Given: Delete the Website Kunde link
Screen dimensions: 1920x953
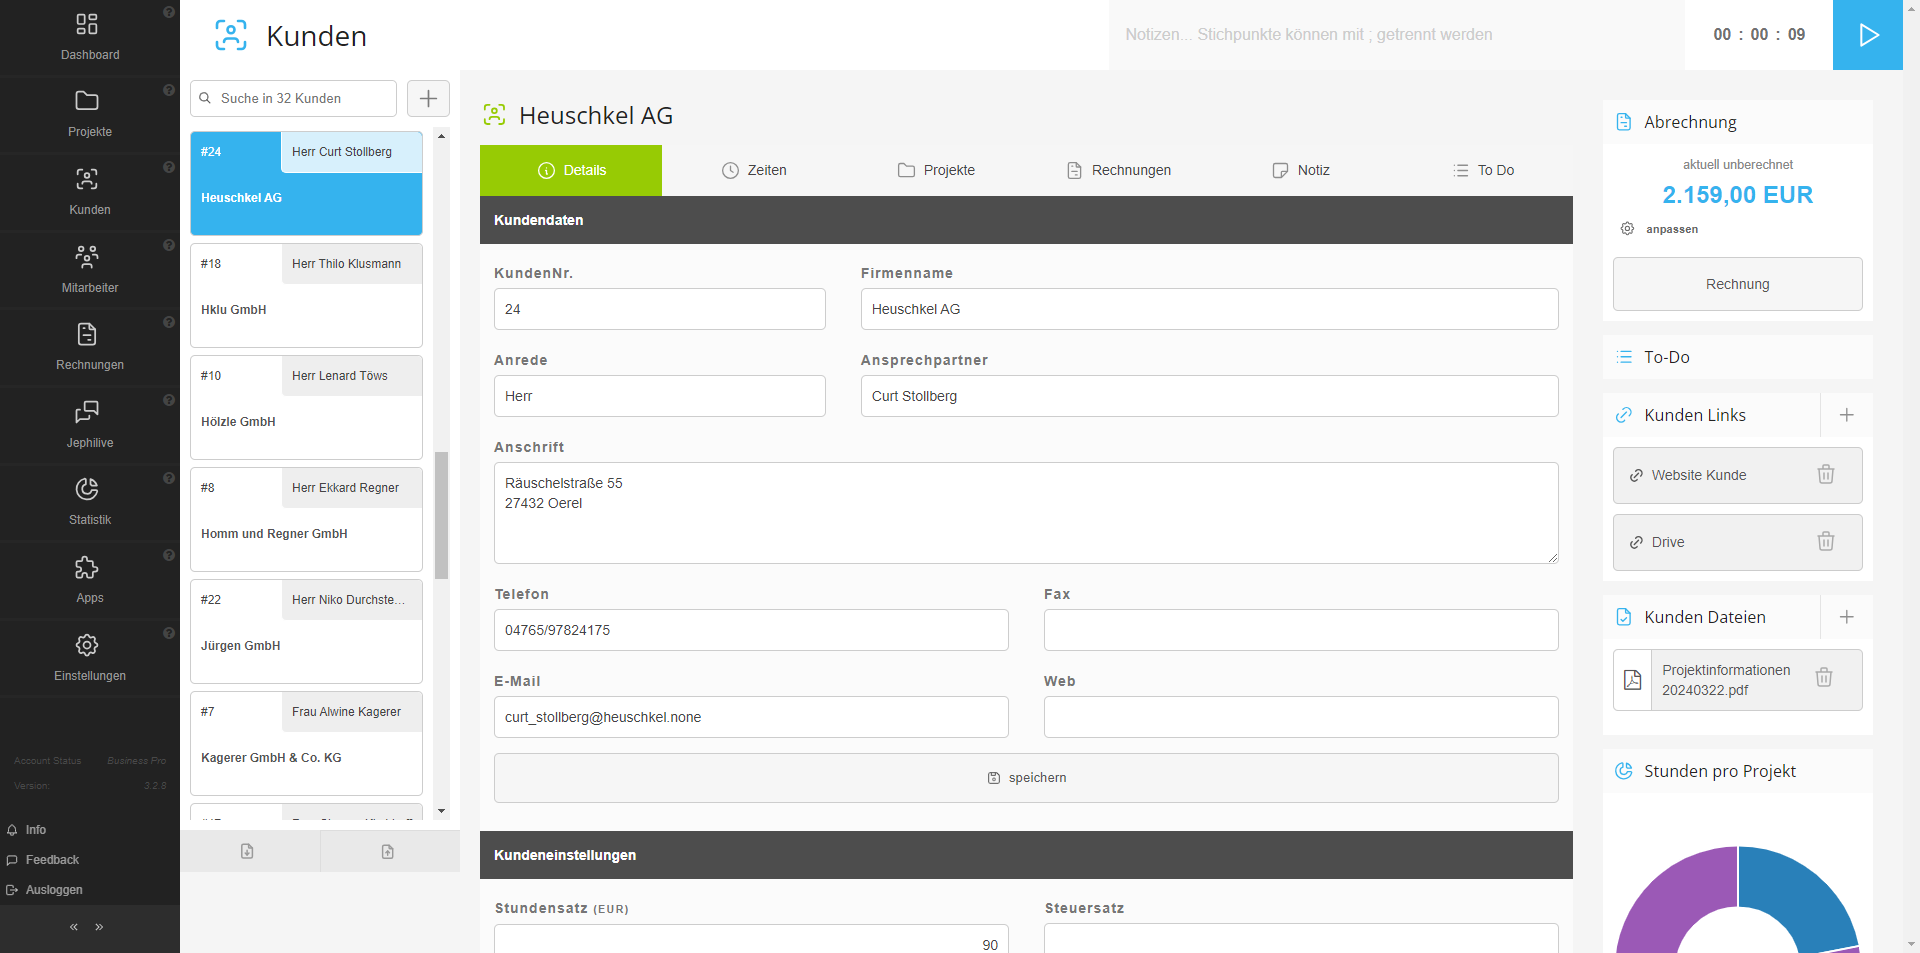Looking at the screenshot, I should click(x=1825, y=475).
